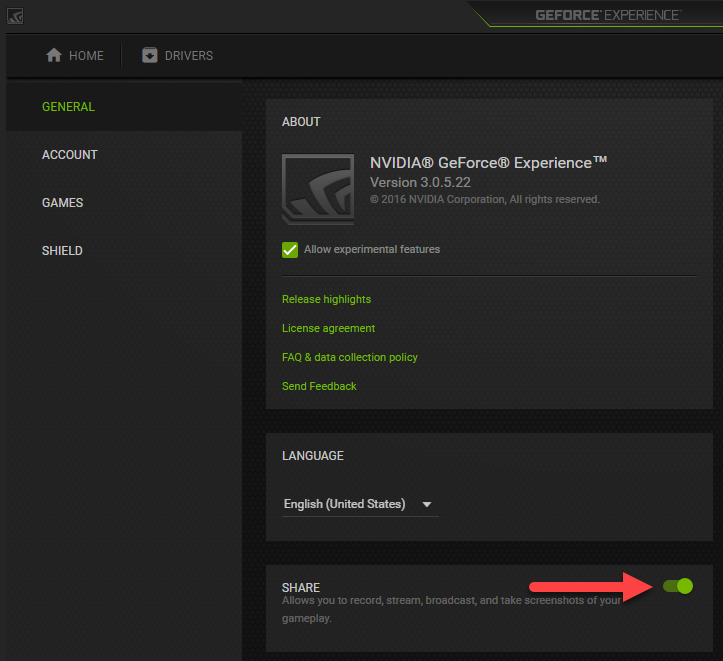Image resolution: width=723 pixels, height=661 pixels.
Task: View the License agreement link
Action: coord(328,328)
